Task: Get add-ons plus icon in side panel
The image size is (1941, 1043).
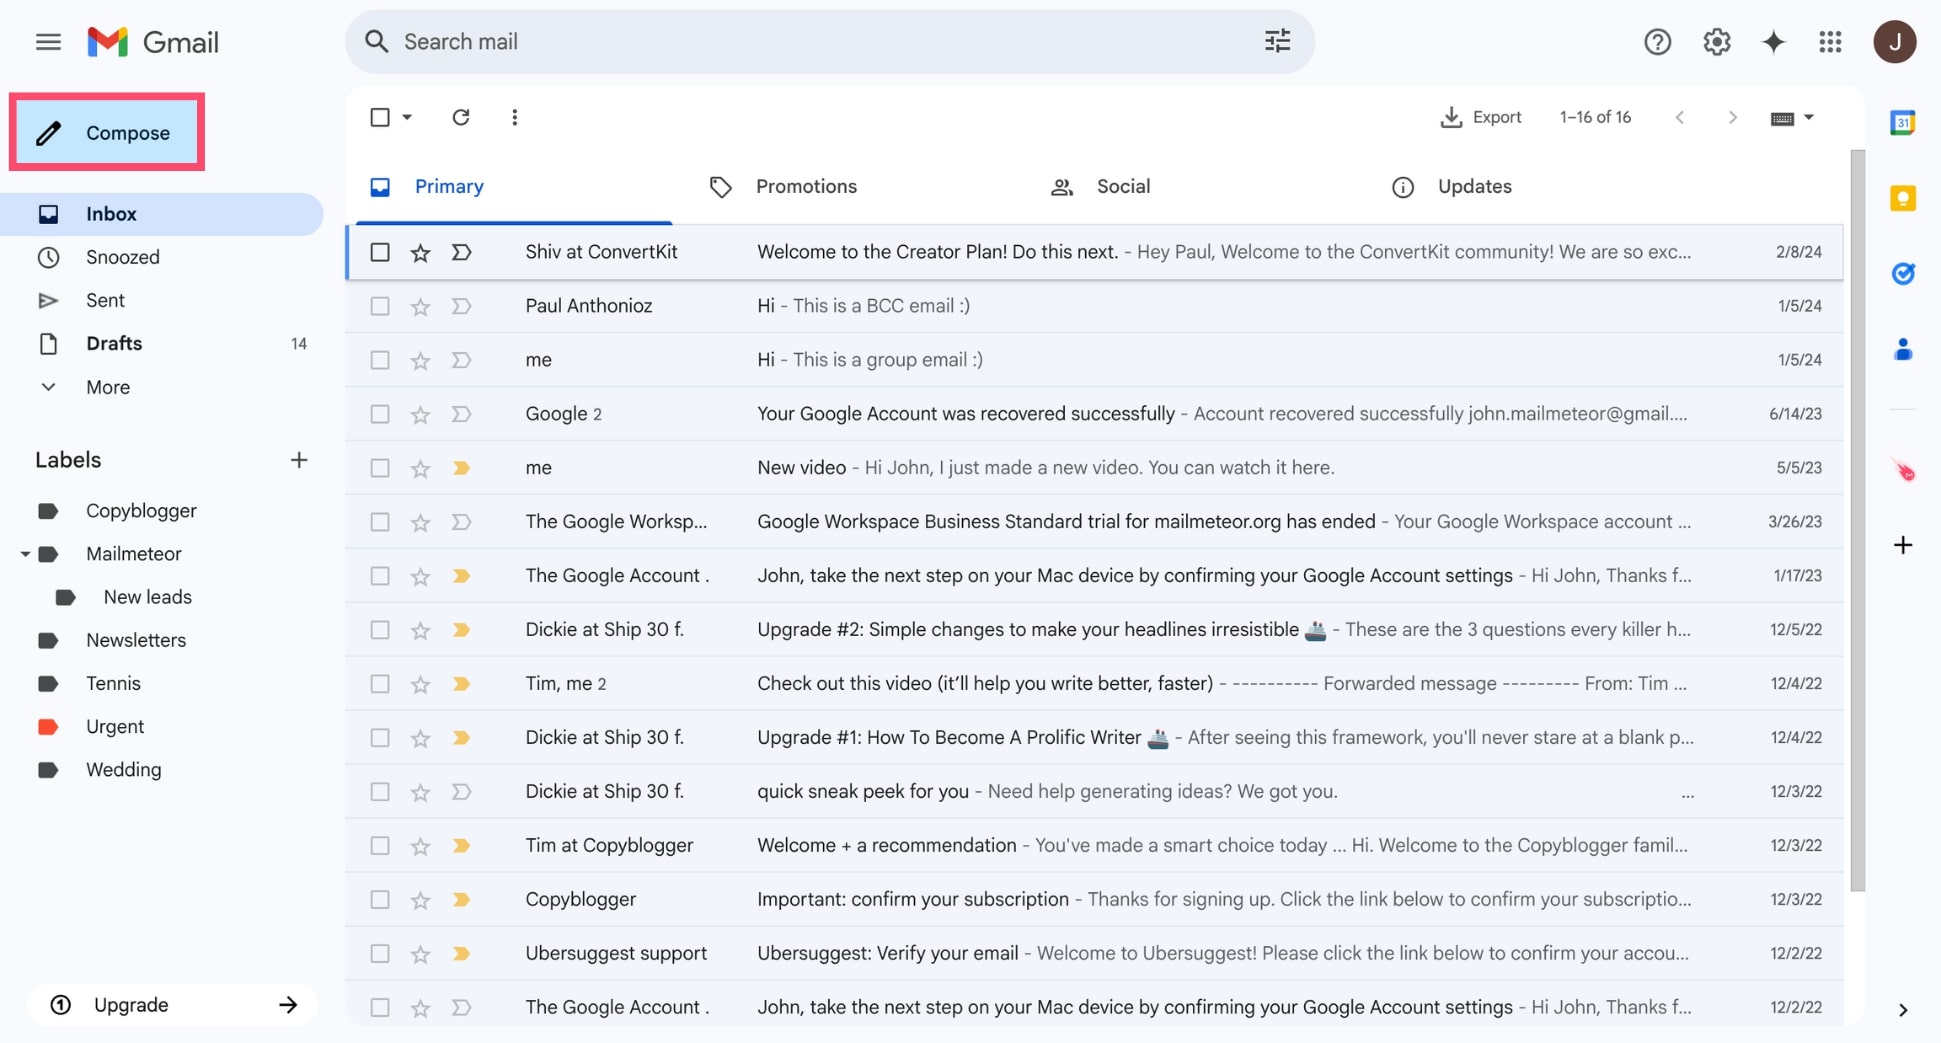Action: pos(1902,545)
